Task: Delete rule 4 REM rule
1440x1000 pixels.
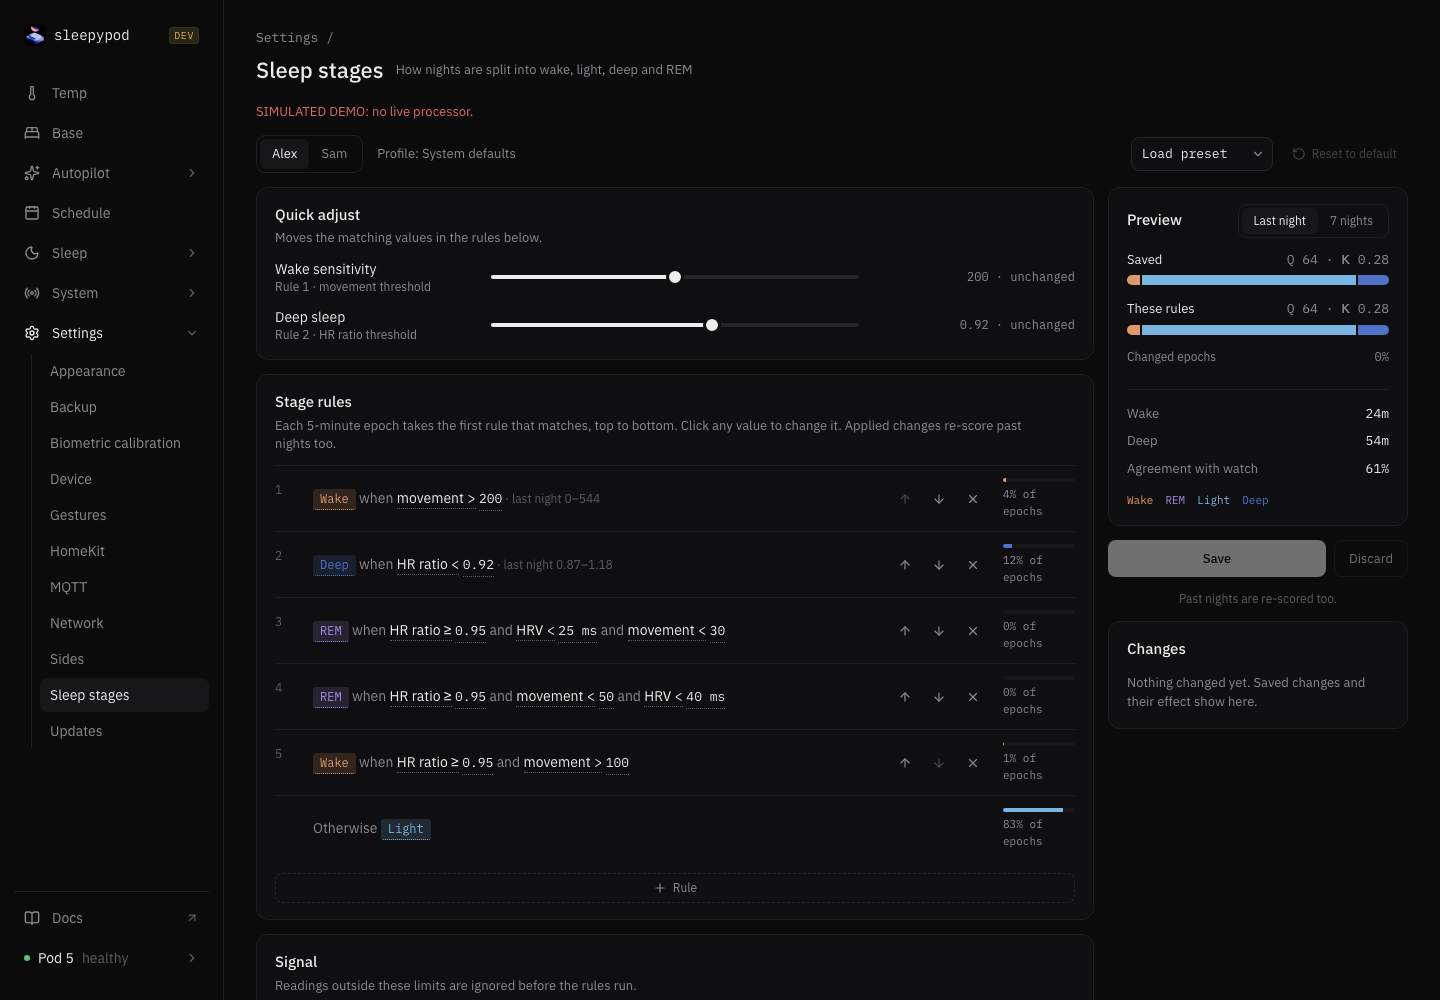Action: tap(973, 697)
